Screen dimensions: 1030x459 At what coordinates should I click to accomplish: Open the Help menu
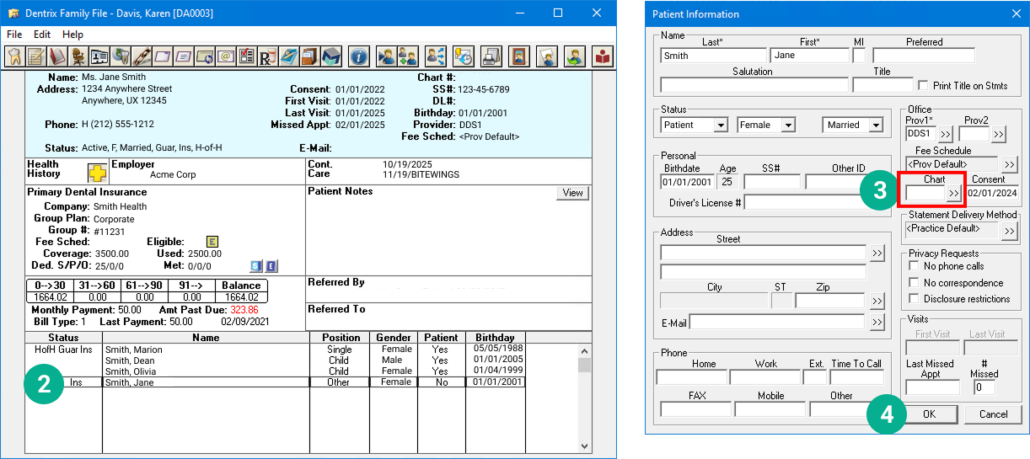(x=73, y=34)
